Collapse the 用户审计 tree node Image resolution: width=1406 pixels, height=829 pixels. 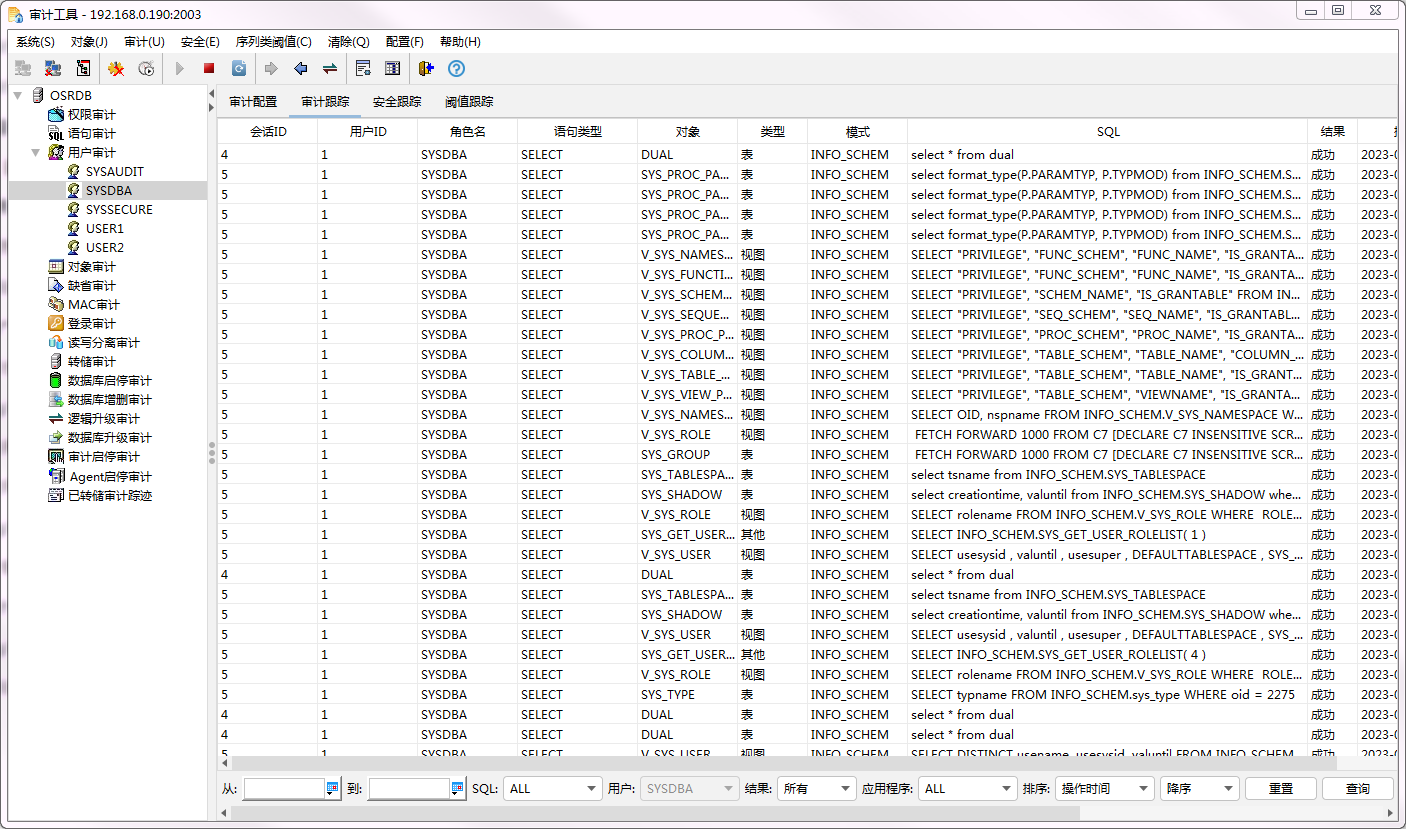(x=36, y=152)
